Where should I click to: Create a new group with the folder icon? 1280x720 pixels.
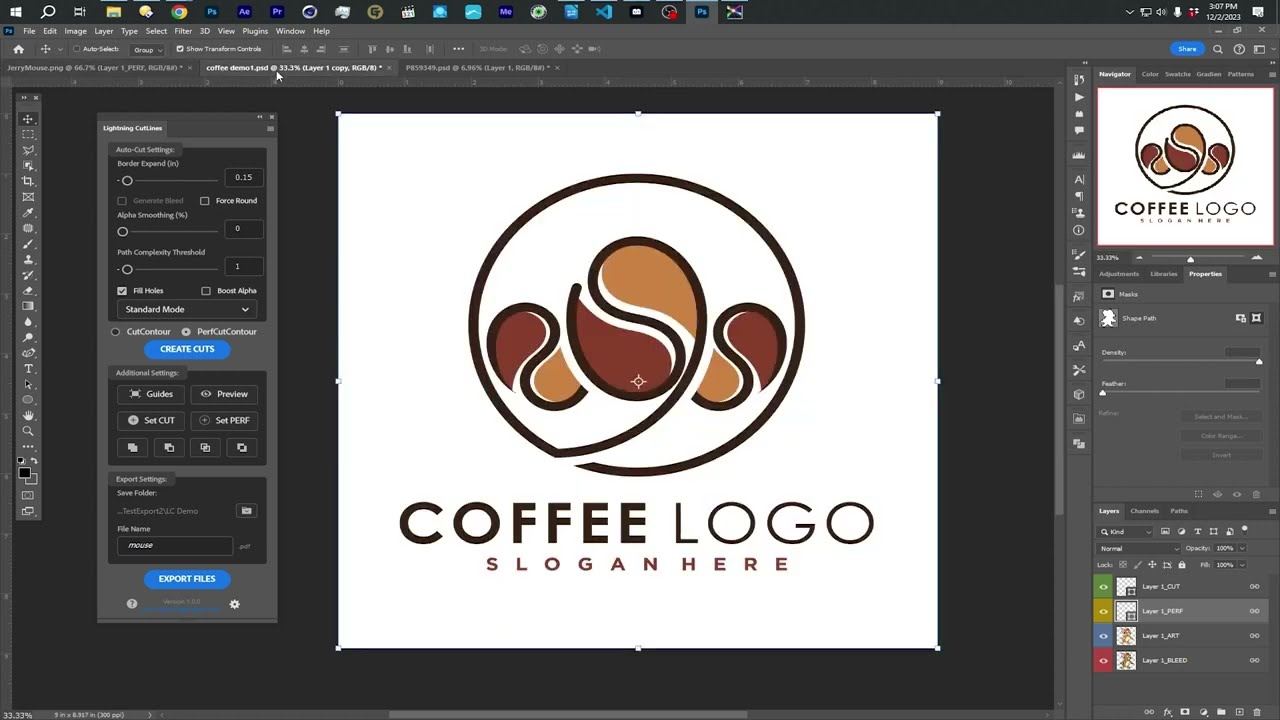click(x=1221, y=712)
